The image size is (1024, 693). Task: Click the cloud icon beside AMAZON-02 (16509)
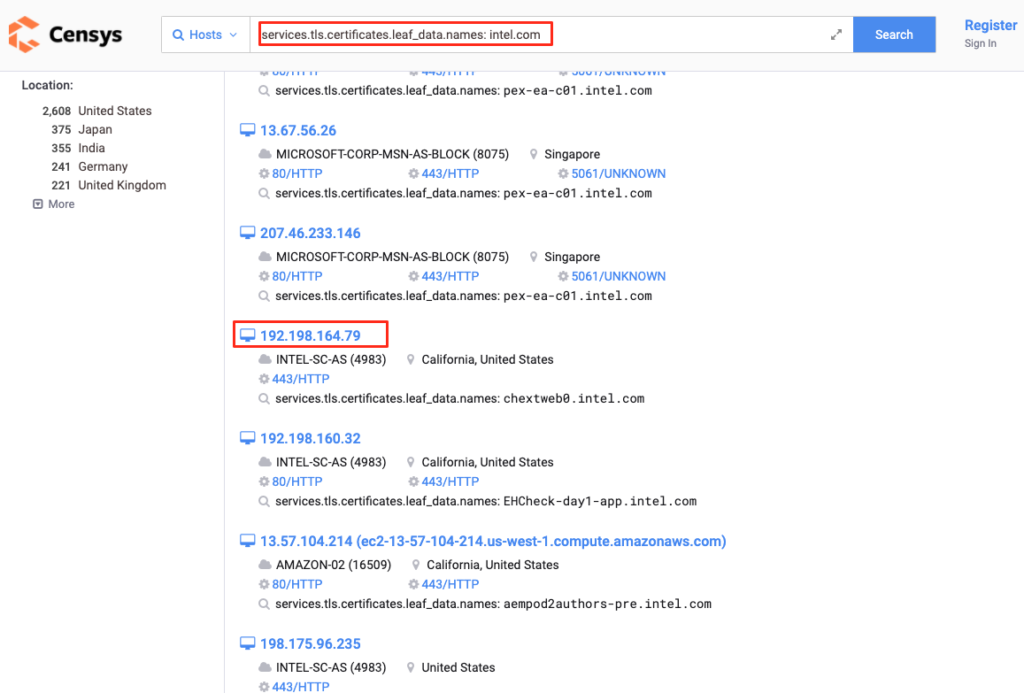click(264, 564)
